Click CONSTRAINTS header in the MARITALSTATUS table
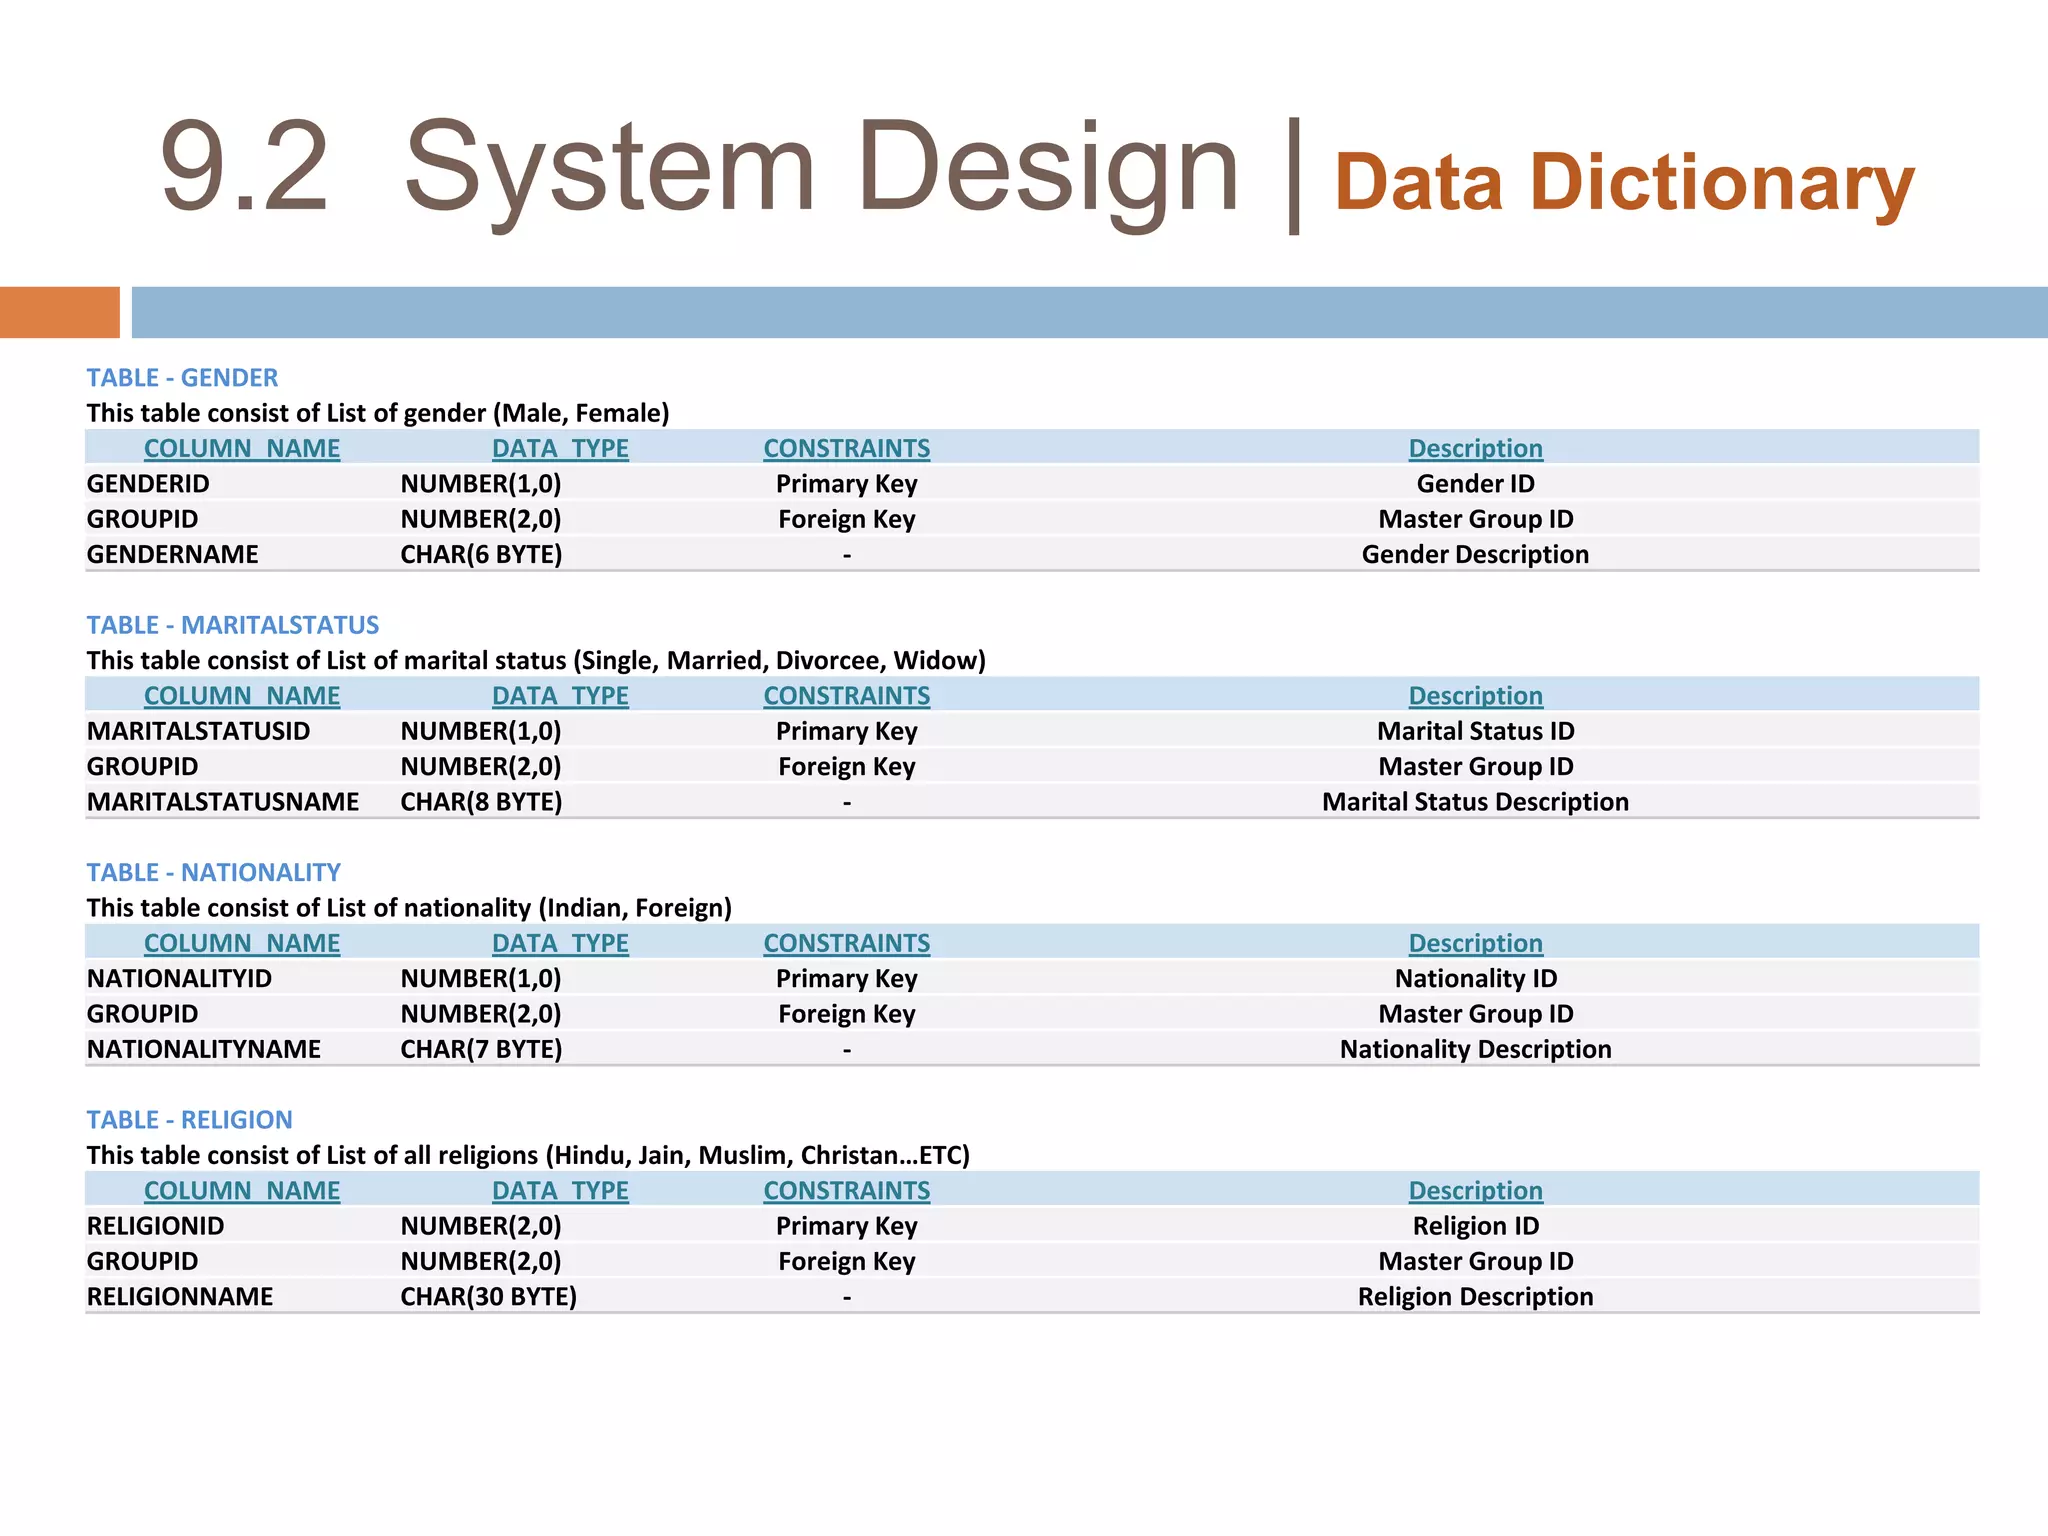 847,695
